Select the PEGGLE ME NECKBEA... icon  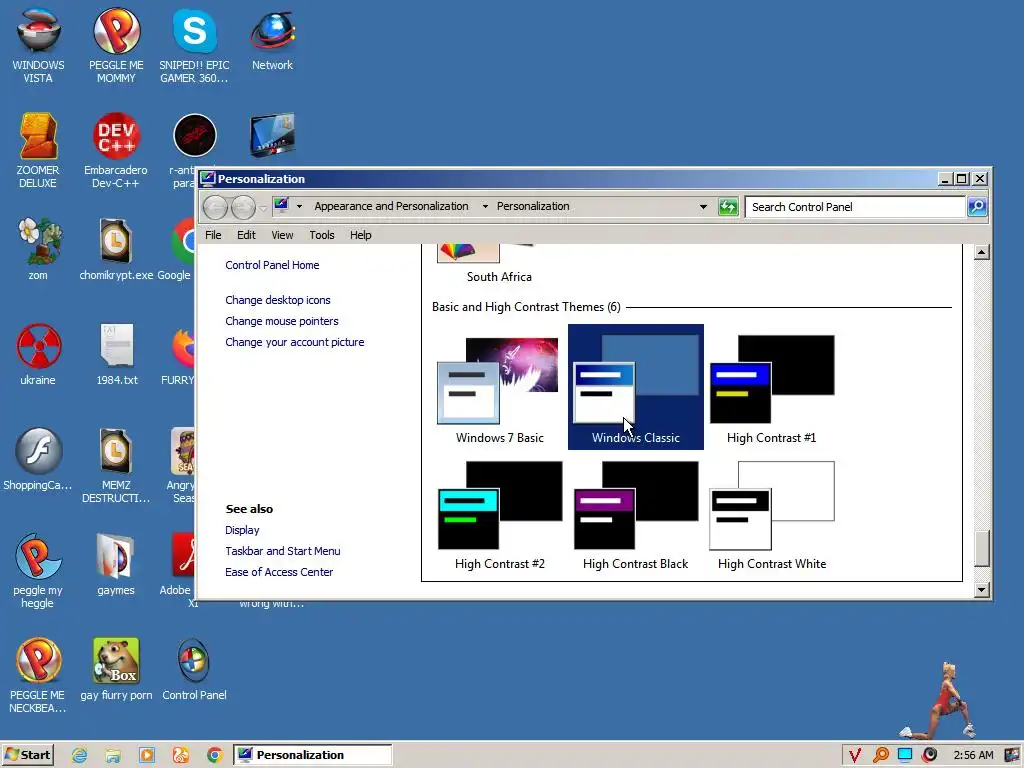[x=38, y=676]
